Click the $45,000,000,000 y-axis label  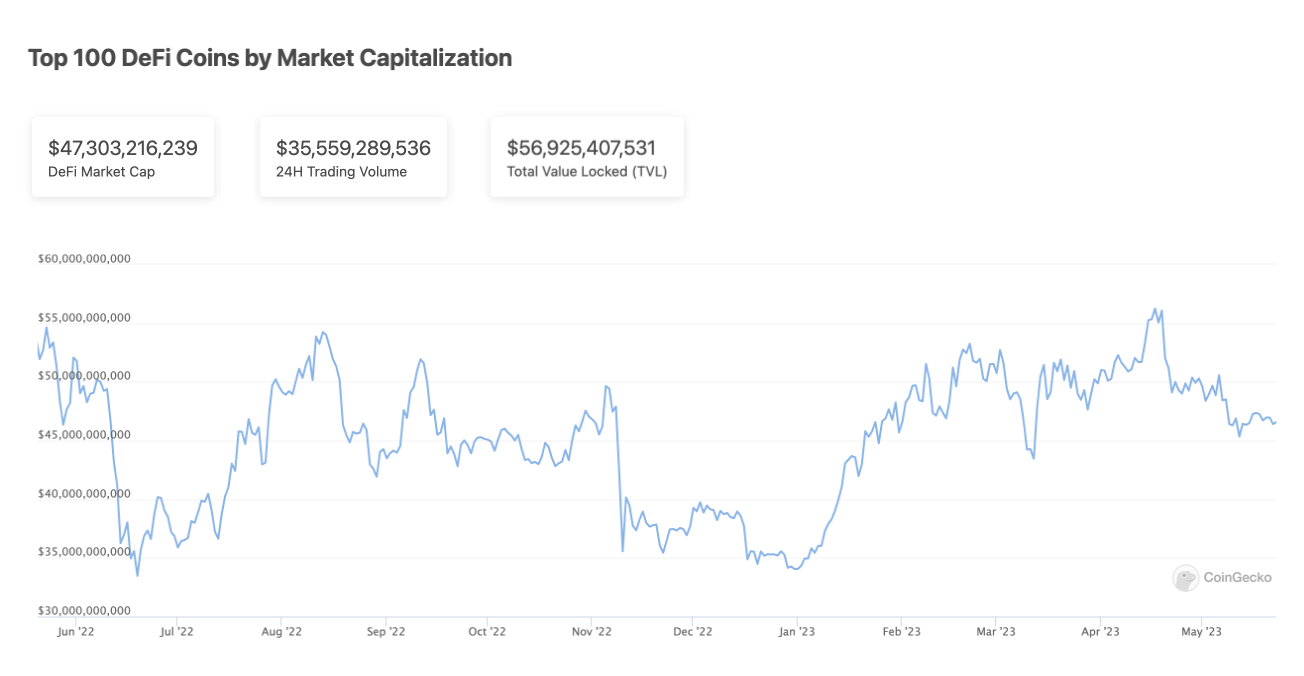click(84, 435)
